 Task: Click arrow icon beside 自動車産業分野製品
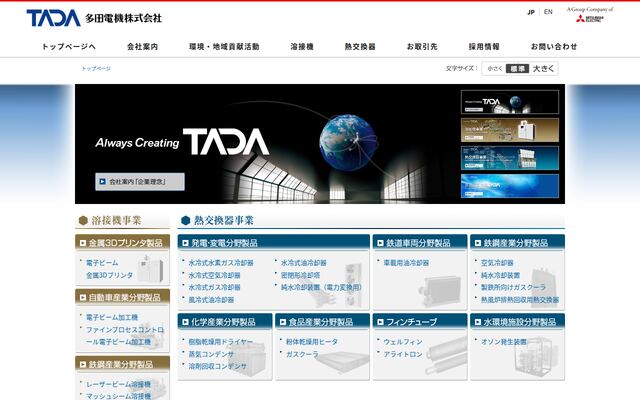coord(83,298)
